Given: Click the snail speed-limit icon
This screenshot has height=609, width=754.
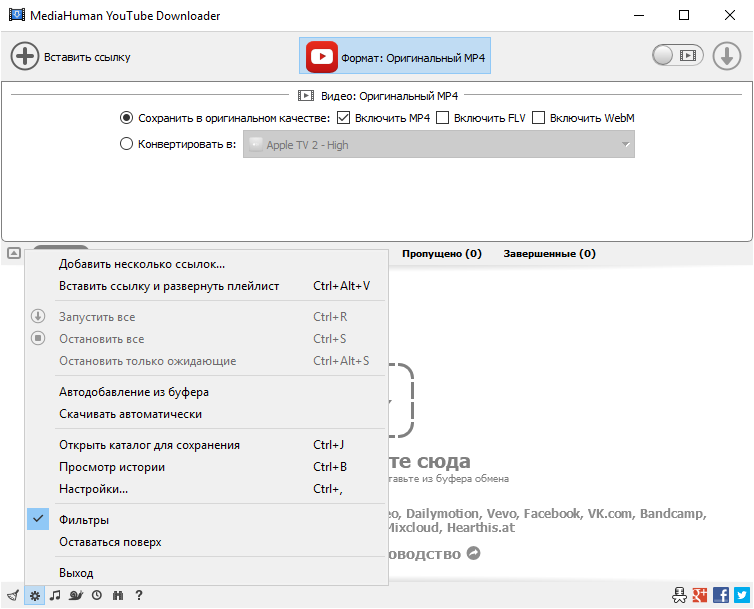Looking at the screenshot, I should click(x=76, y=596).
